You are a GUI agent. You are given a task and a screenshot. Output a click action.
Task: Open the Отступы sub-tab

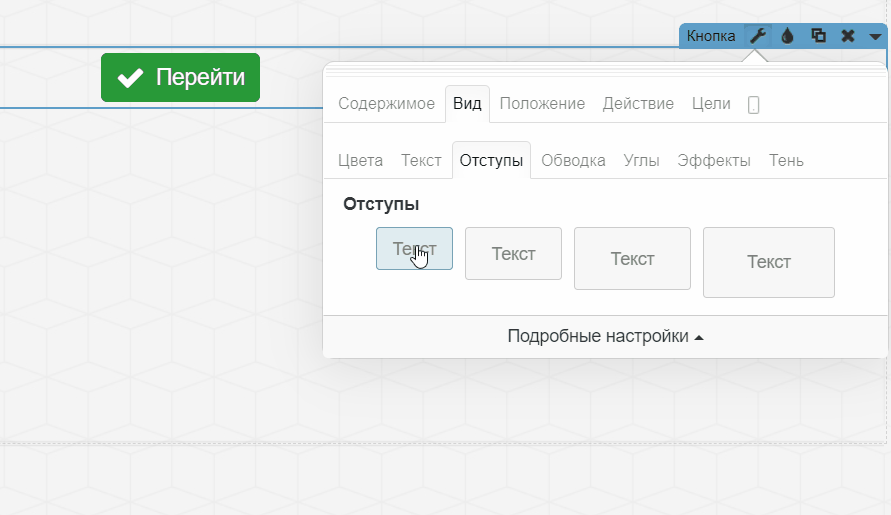click(x=491, y=160)
